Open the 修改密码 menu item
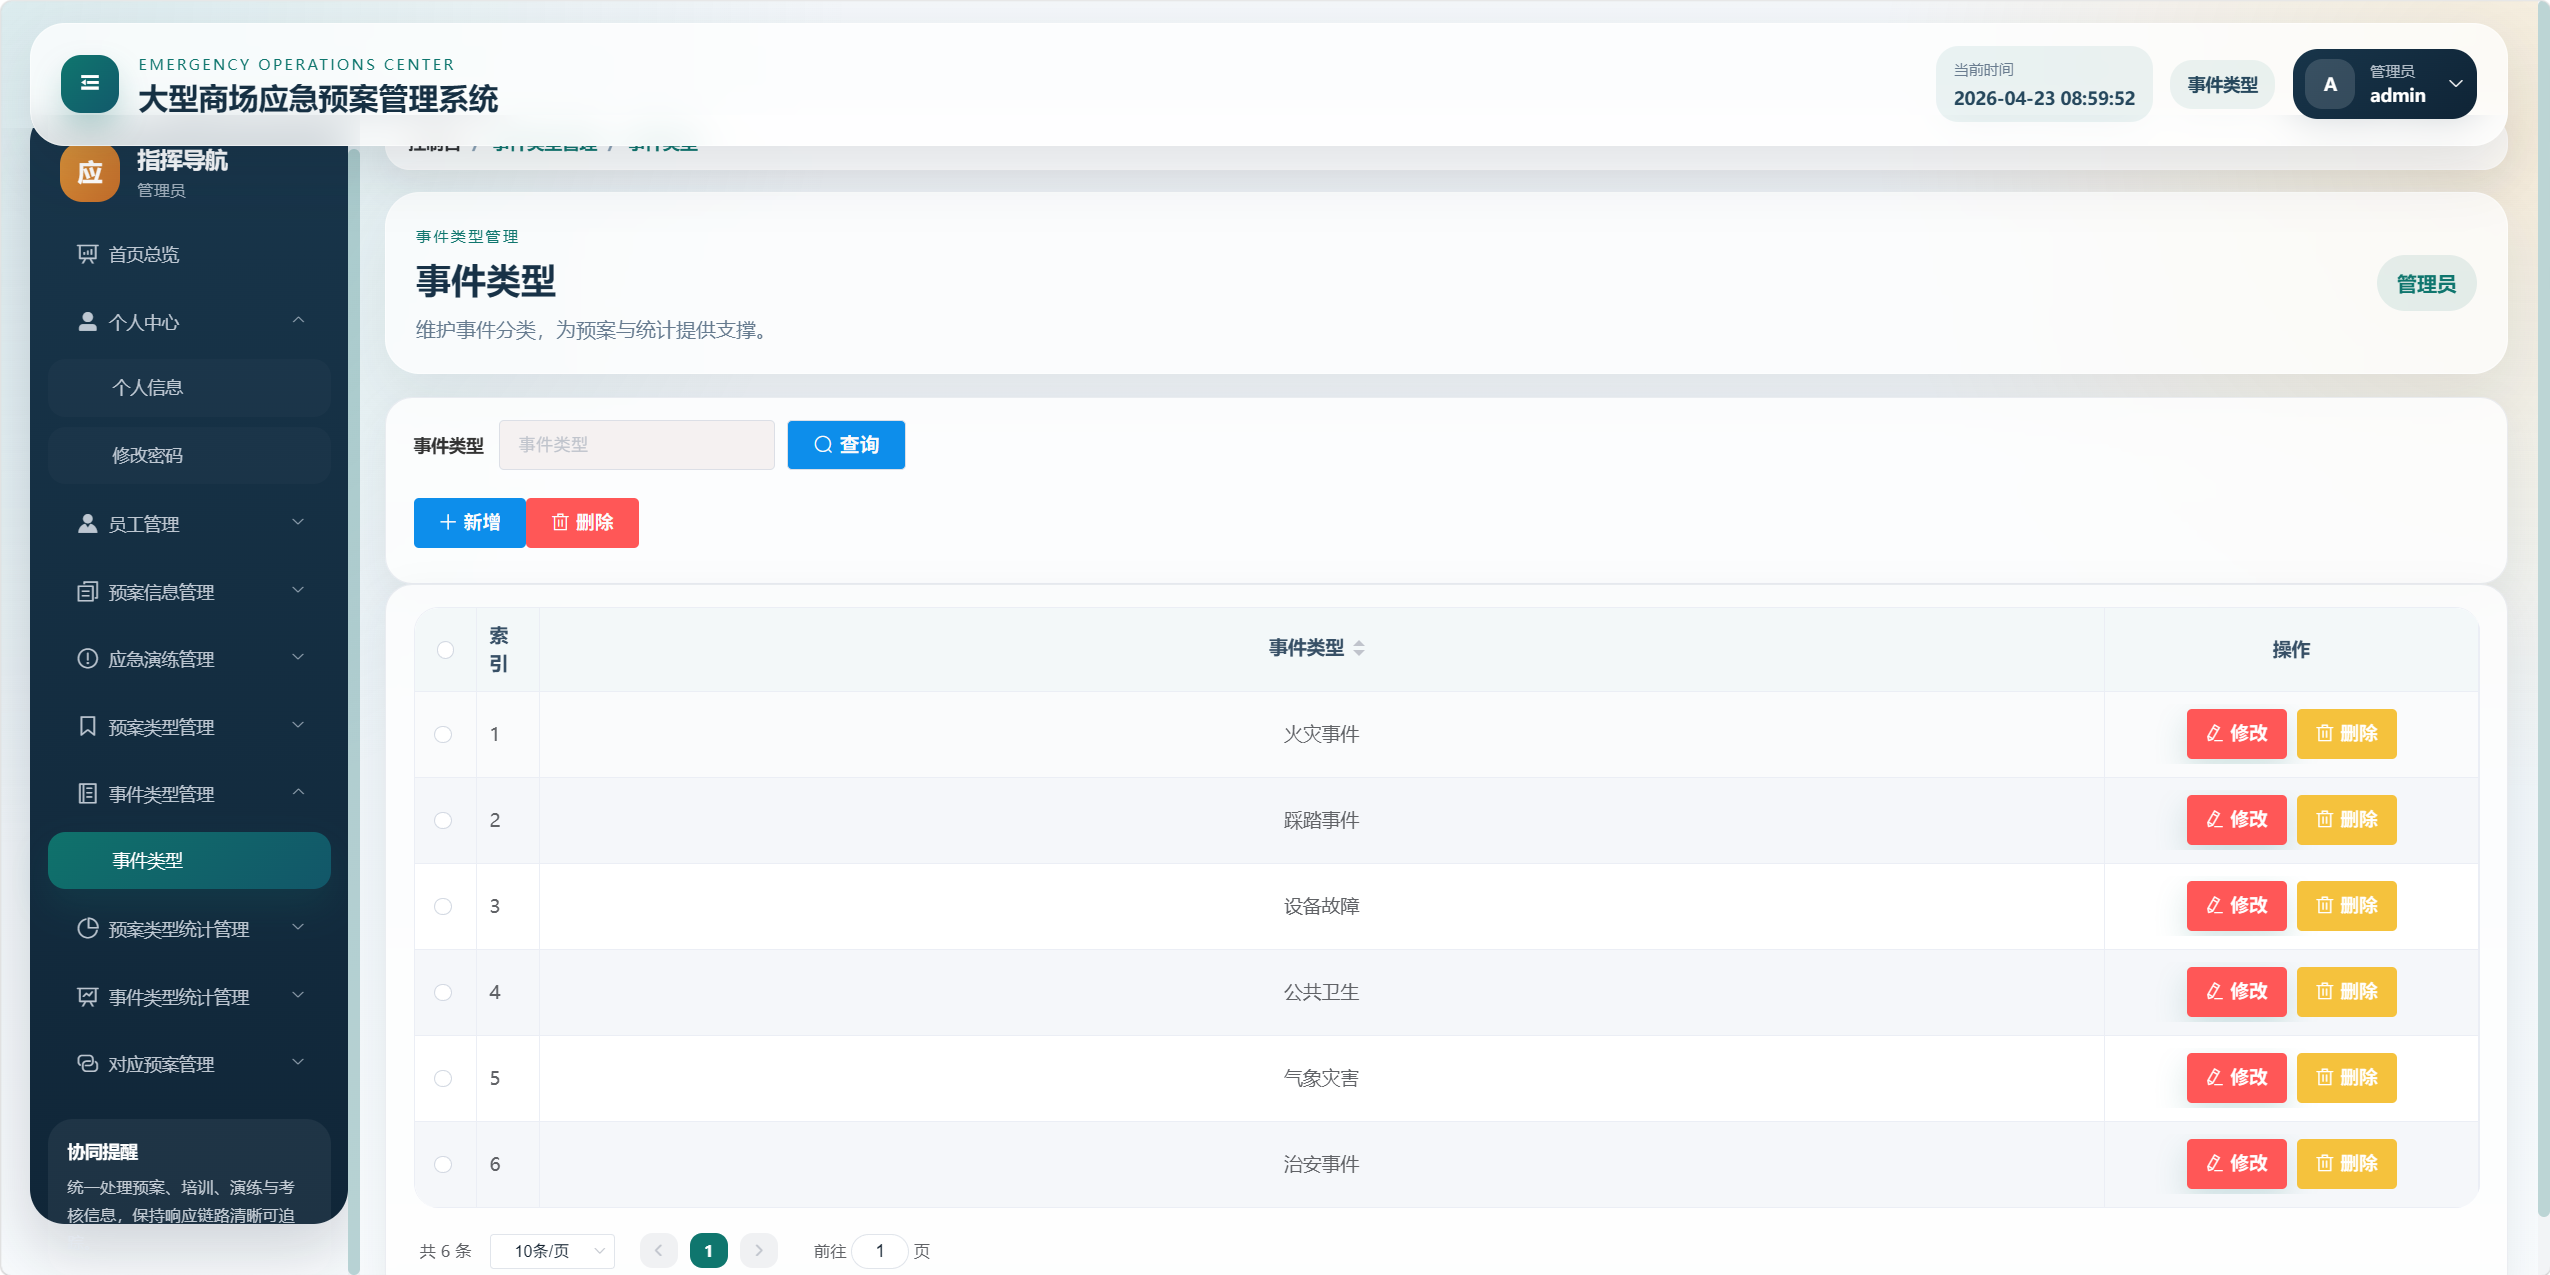The image size is (2550, 1275). (x=189, y=456)
